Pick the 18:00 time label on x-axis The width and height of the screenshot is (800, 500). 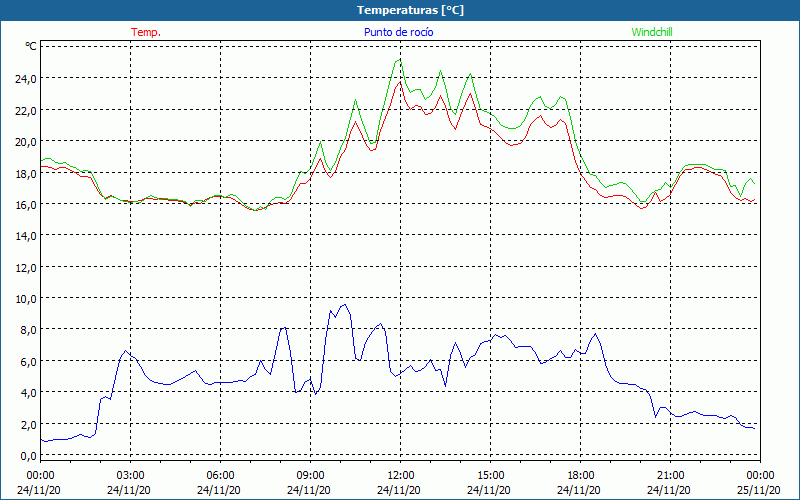(580, 475)
